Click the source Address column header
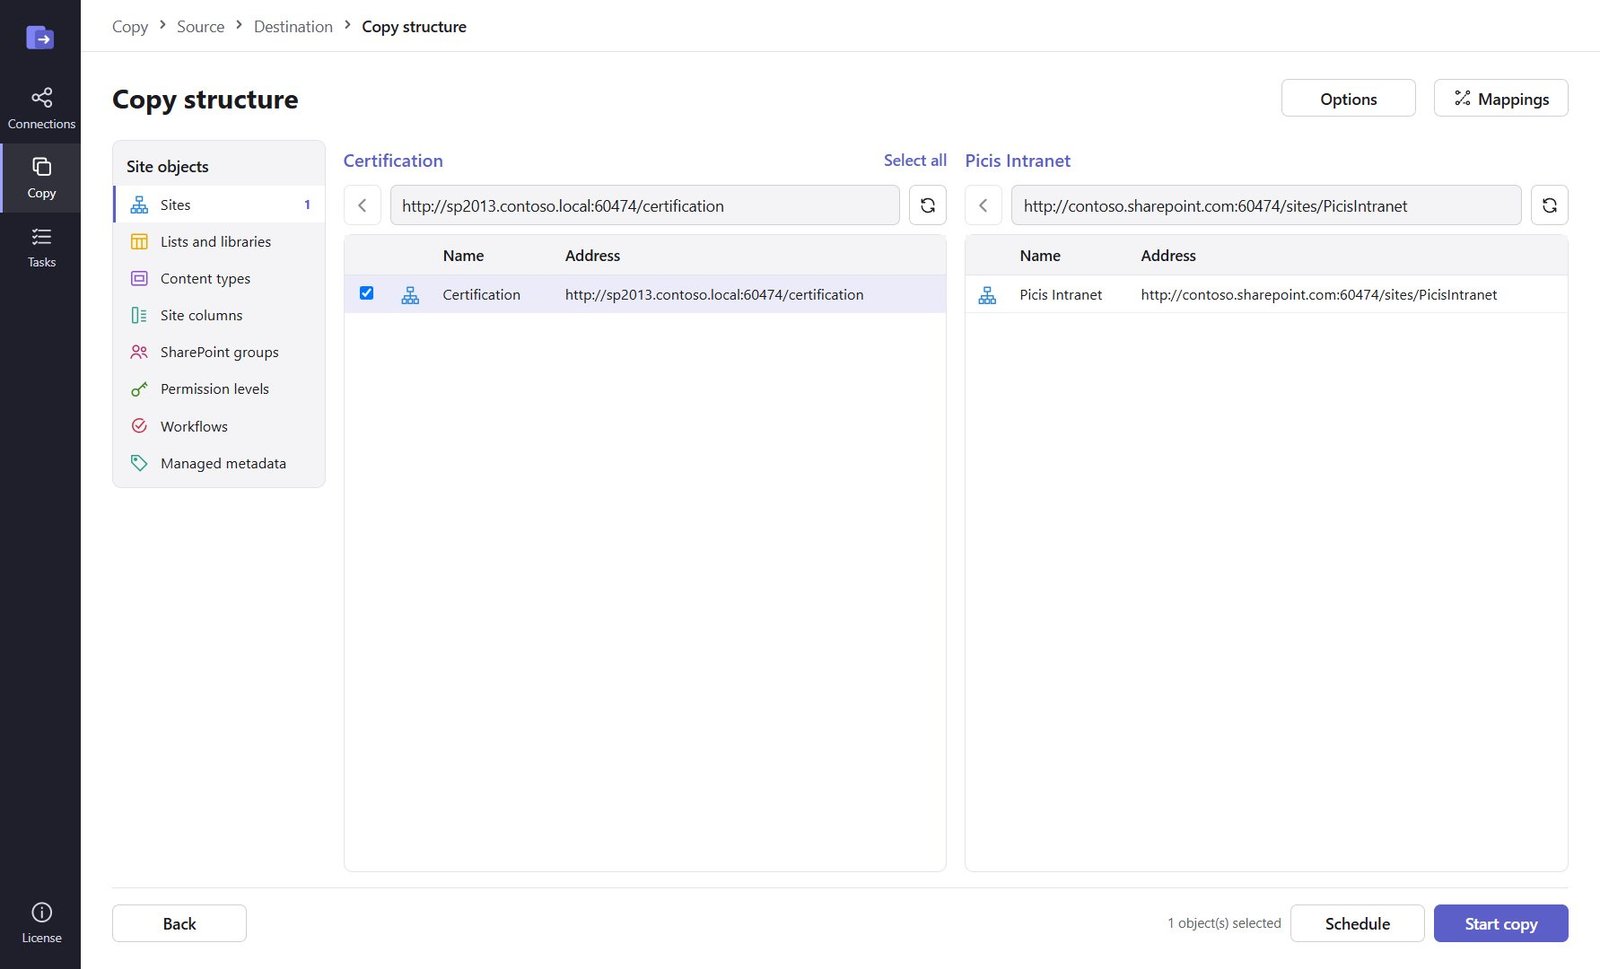1600x969 pixels. point(592,256)
